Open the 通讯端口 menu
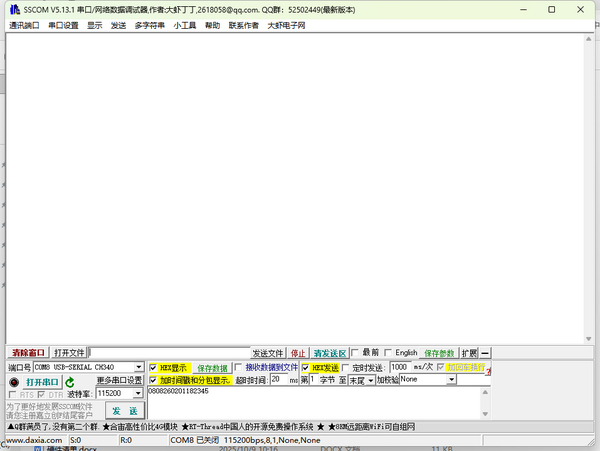Image resolution: width=600 pixels, height=451 pixels. coord(24,25)
